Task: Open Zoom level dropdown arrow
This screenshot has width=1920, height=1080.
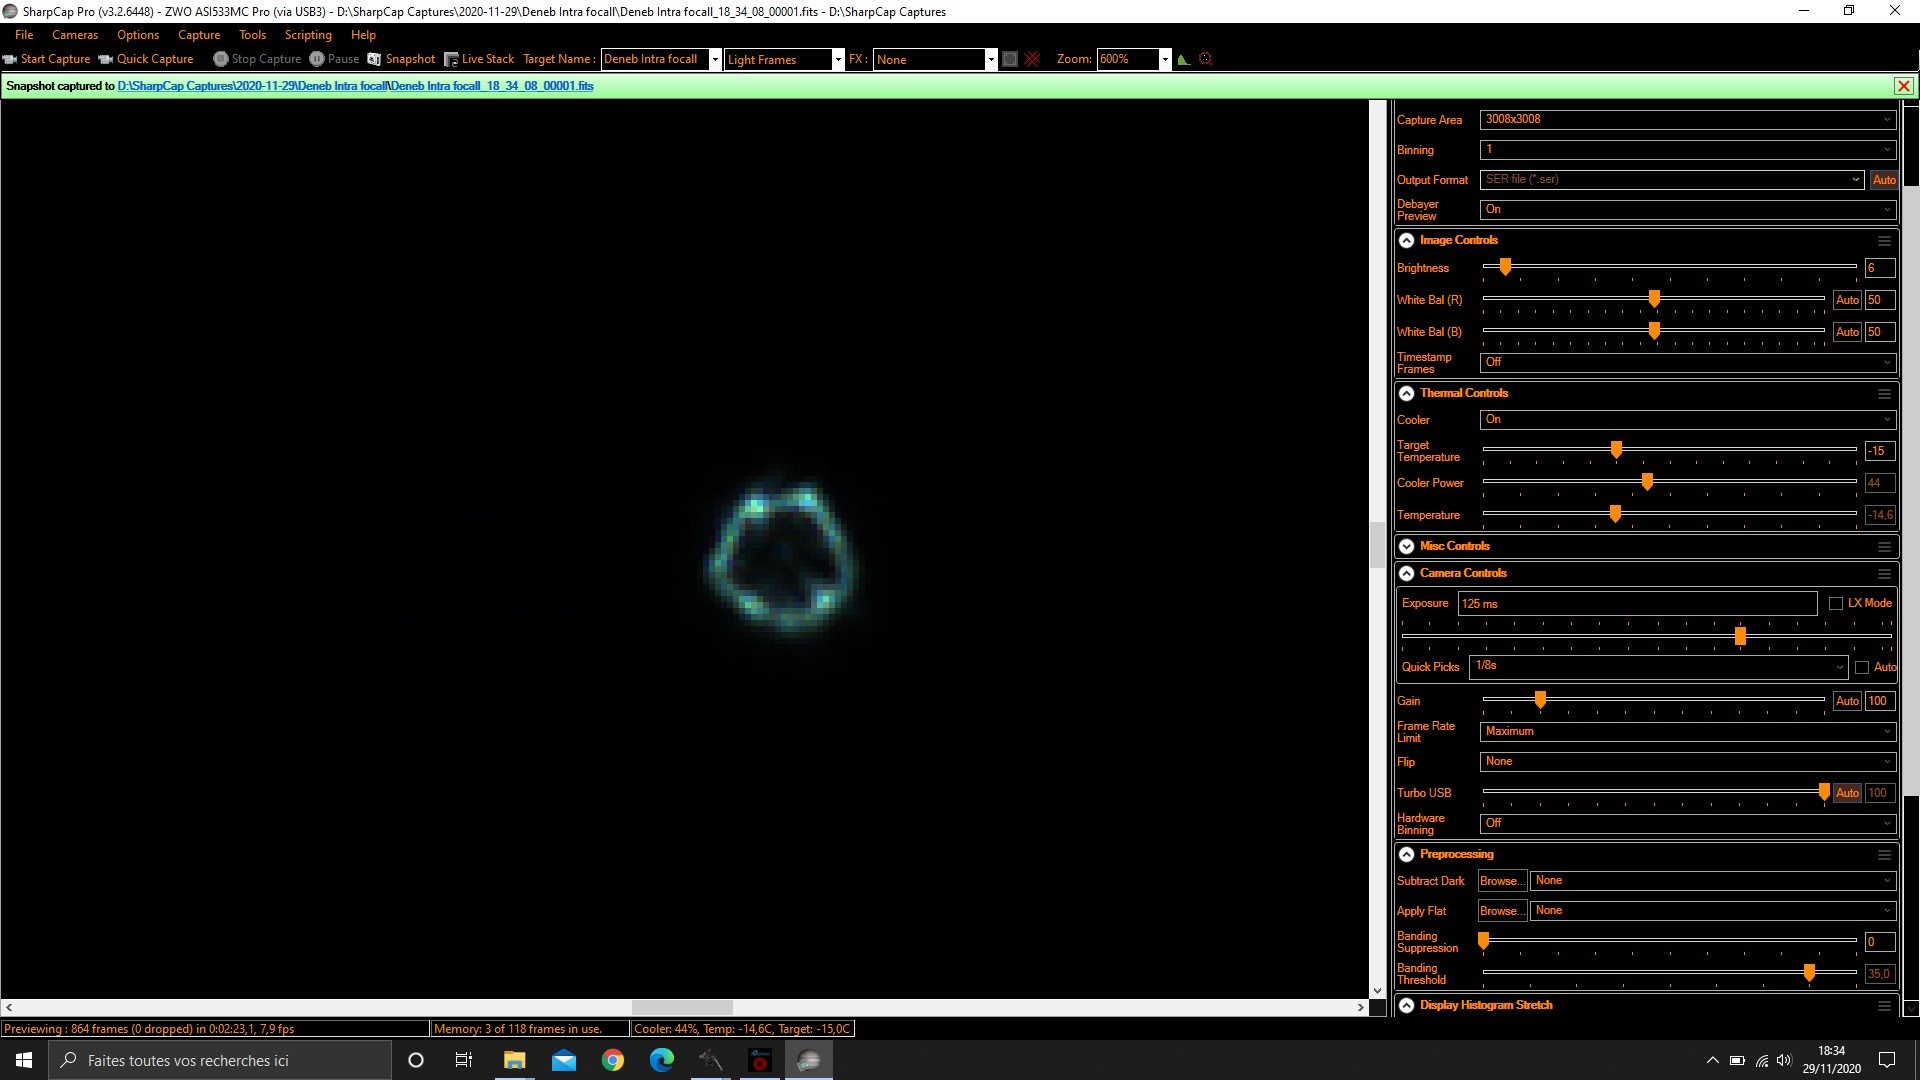Action: 1165,60
